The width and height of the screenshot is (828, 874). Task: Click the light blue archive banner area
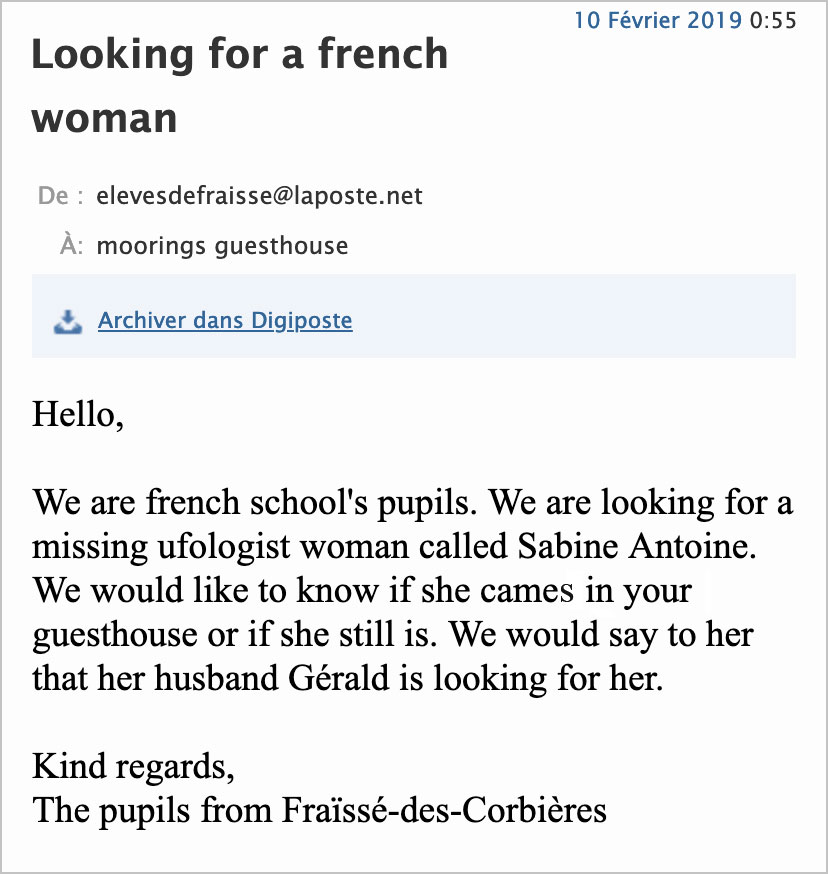click(414, 316)
